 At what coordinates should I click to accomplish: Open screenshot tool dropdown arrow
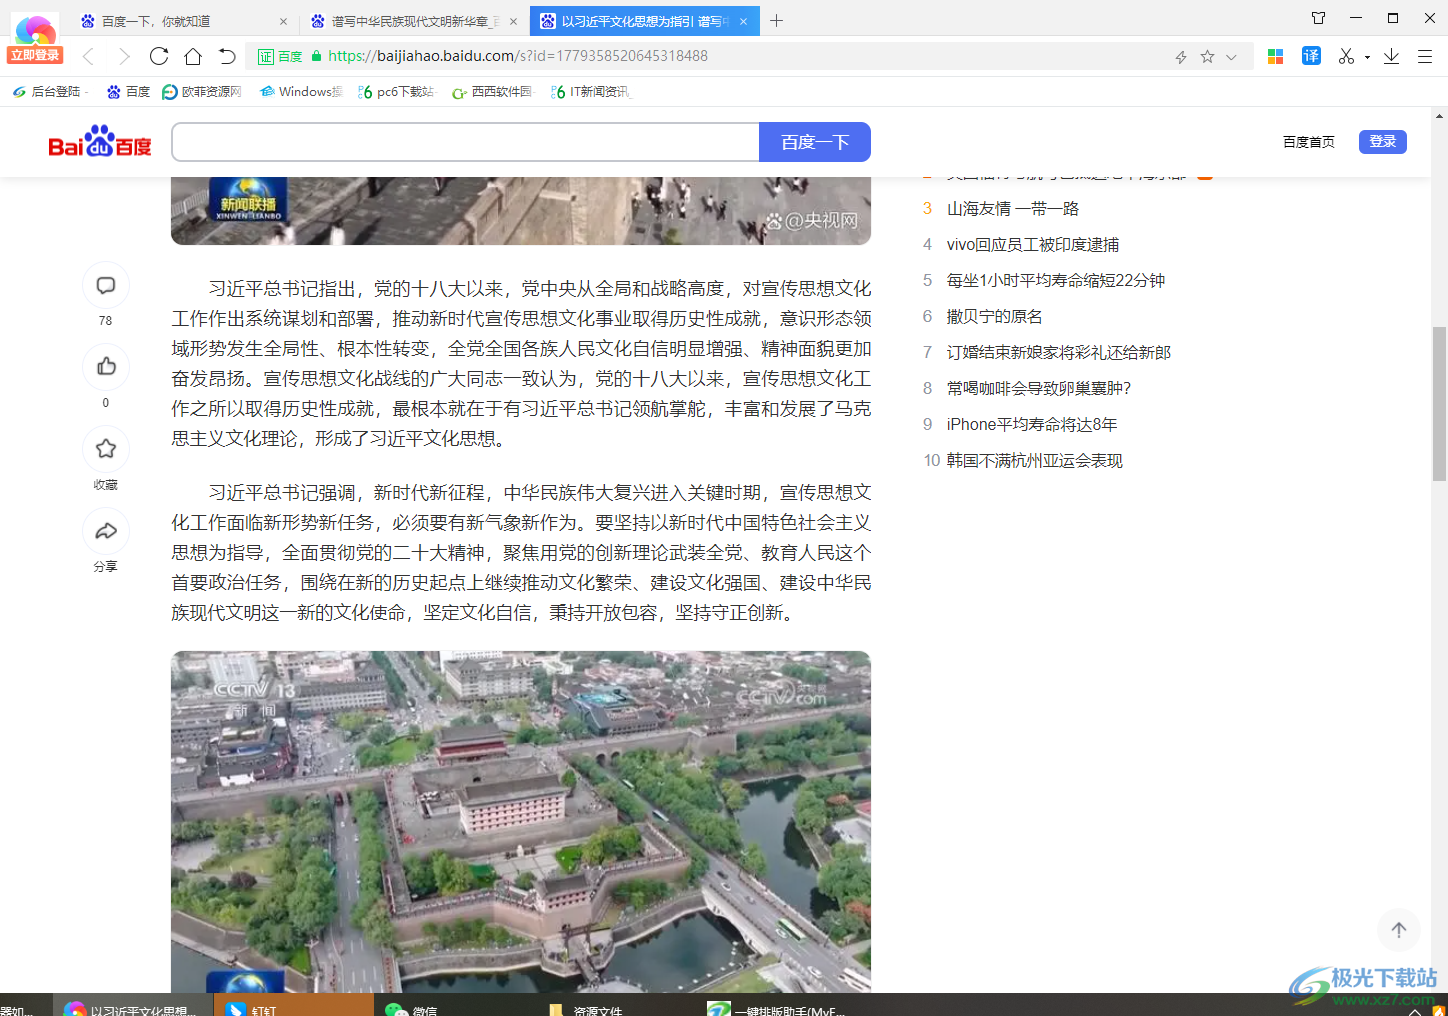point(1367,58)
